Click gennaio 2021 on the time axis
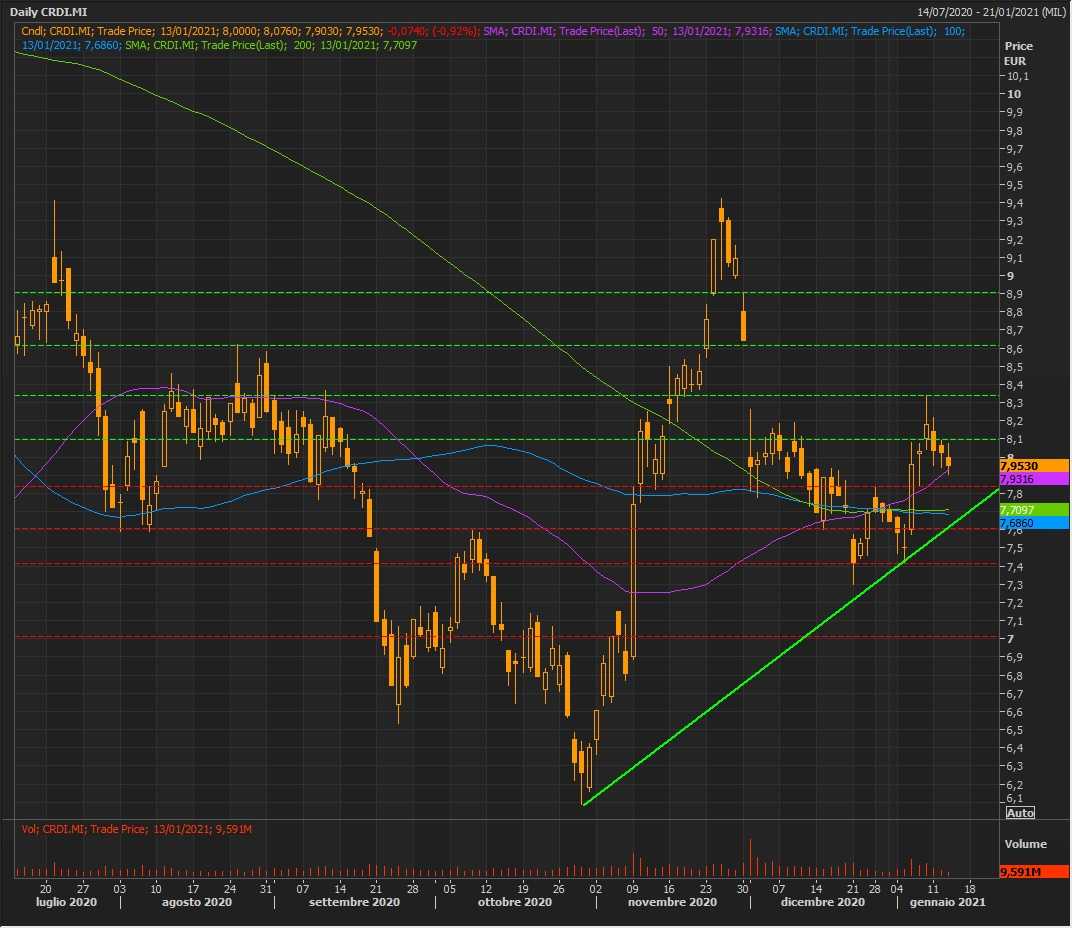This screenshot has height=928, width=1072. click(947, 903)
